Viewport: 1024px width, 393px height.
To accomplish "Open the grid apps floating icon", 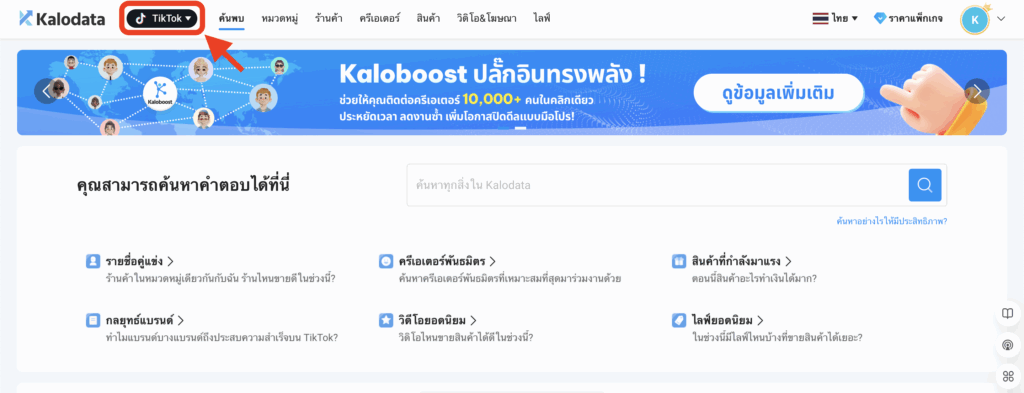I will pyautogui.click(x=1008, y=376).
